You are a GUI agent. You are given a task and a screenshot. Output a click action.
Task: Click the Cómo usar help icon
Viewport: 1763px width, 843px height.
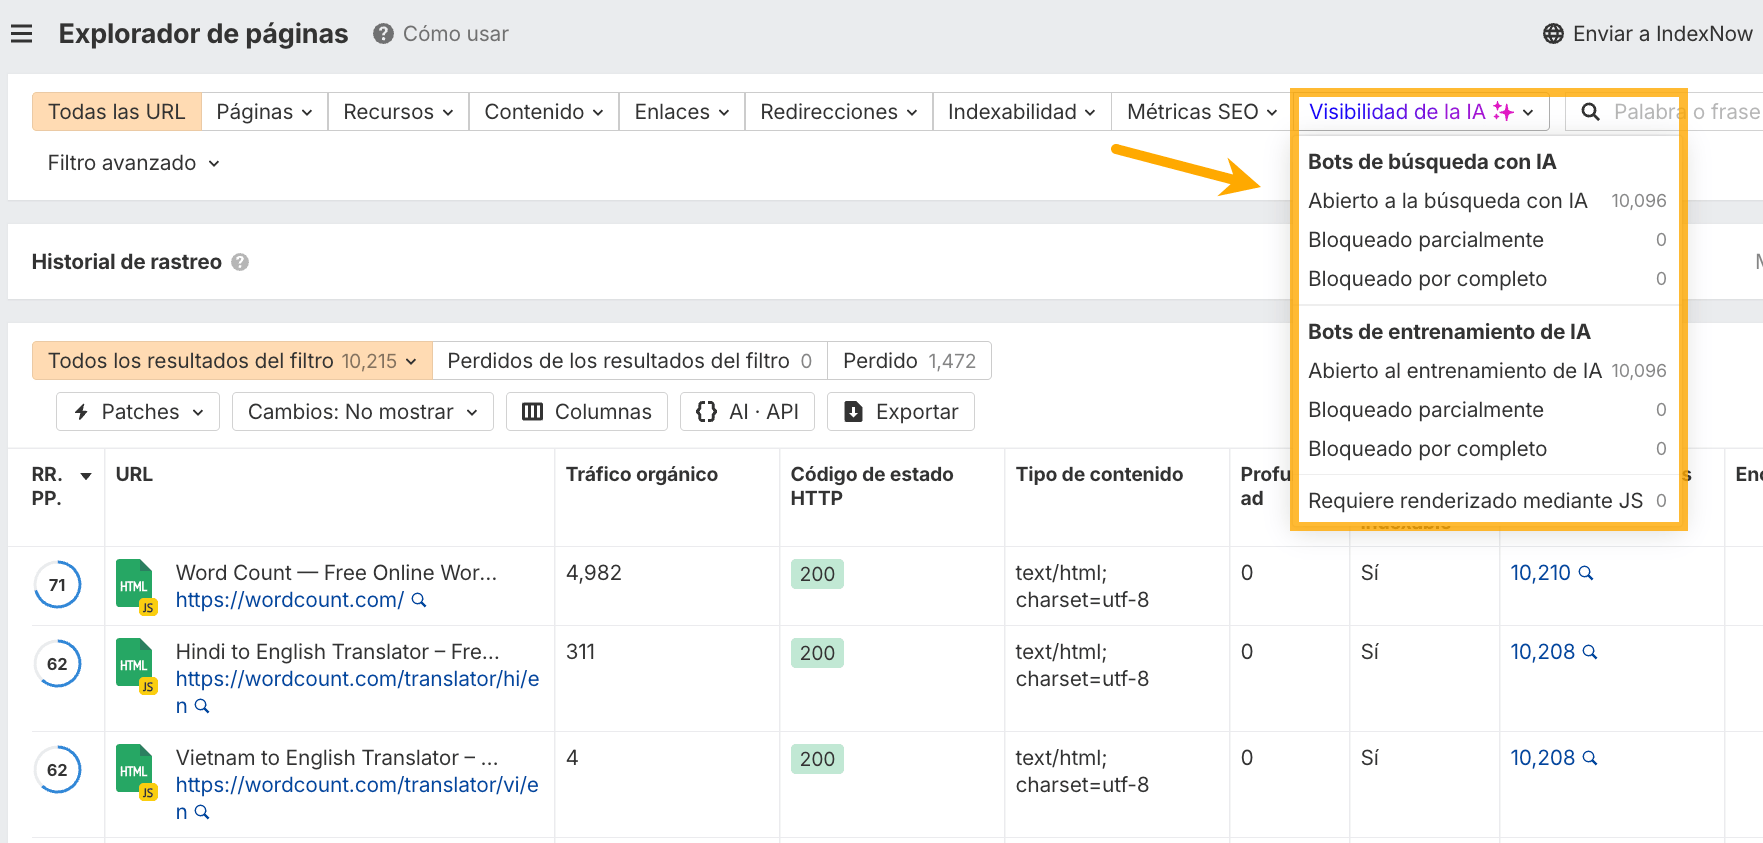(383, 34)
